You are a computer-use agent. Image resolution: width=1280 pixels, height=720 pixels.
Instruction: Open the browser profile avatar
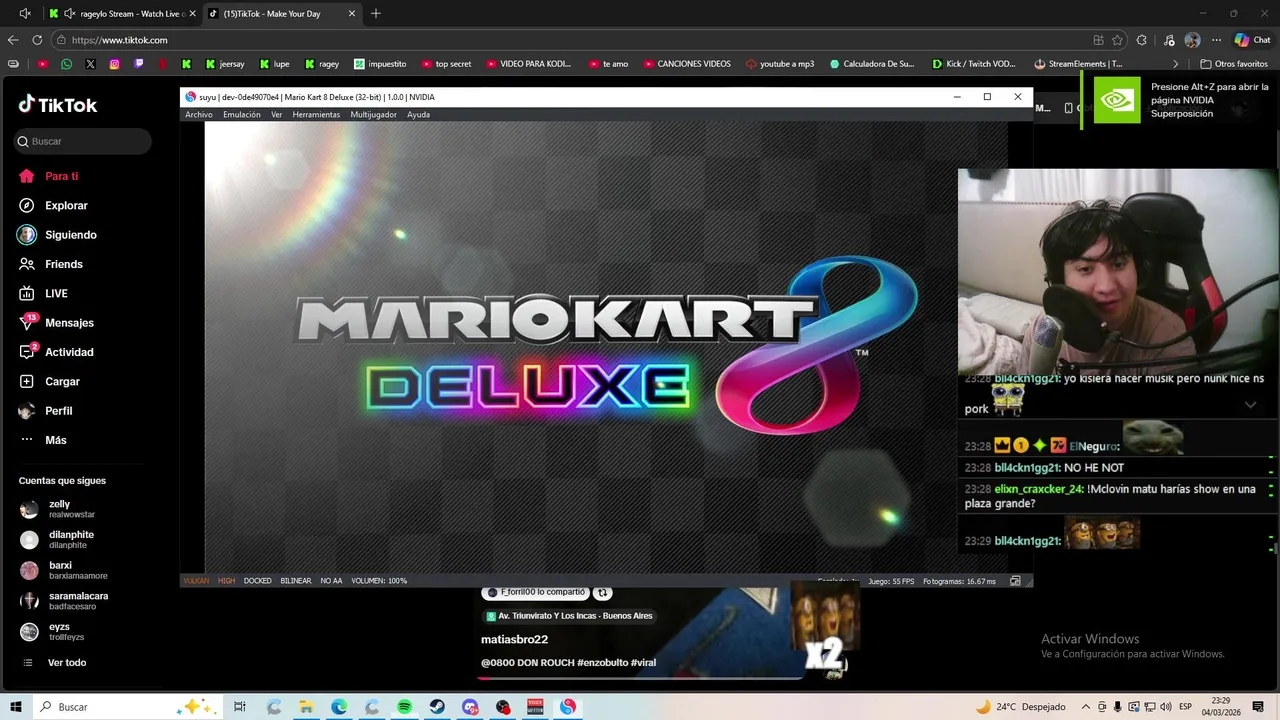pos(1192,40)
